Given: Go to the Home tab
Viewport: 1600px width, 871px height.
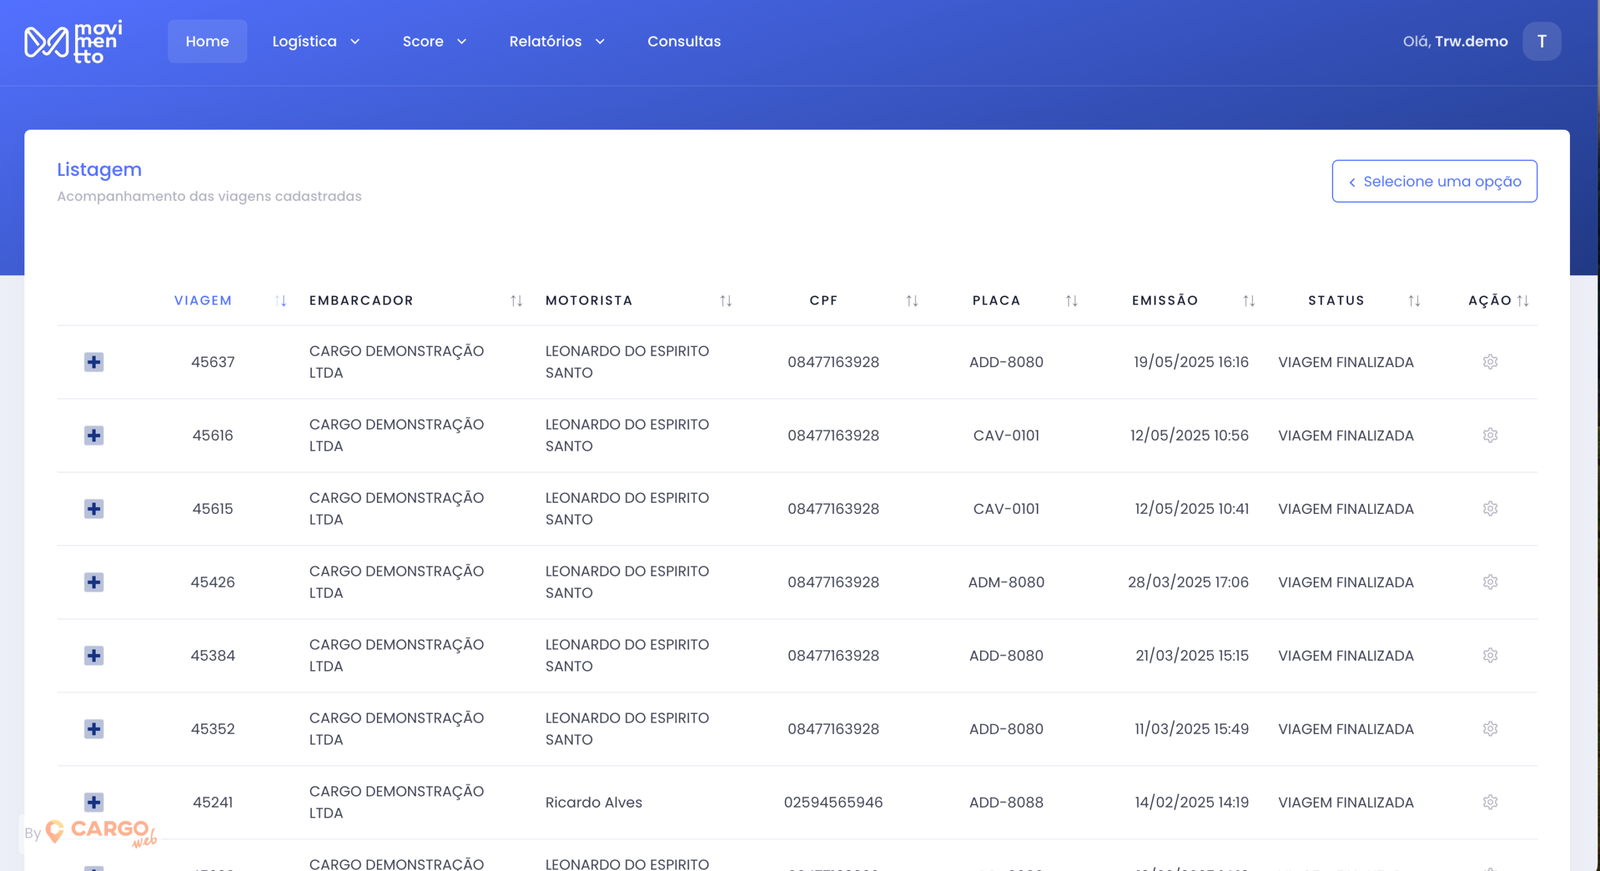Looking at the screenshot, I should (207, 41).
